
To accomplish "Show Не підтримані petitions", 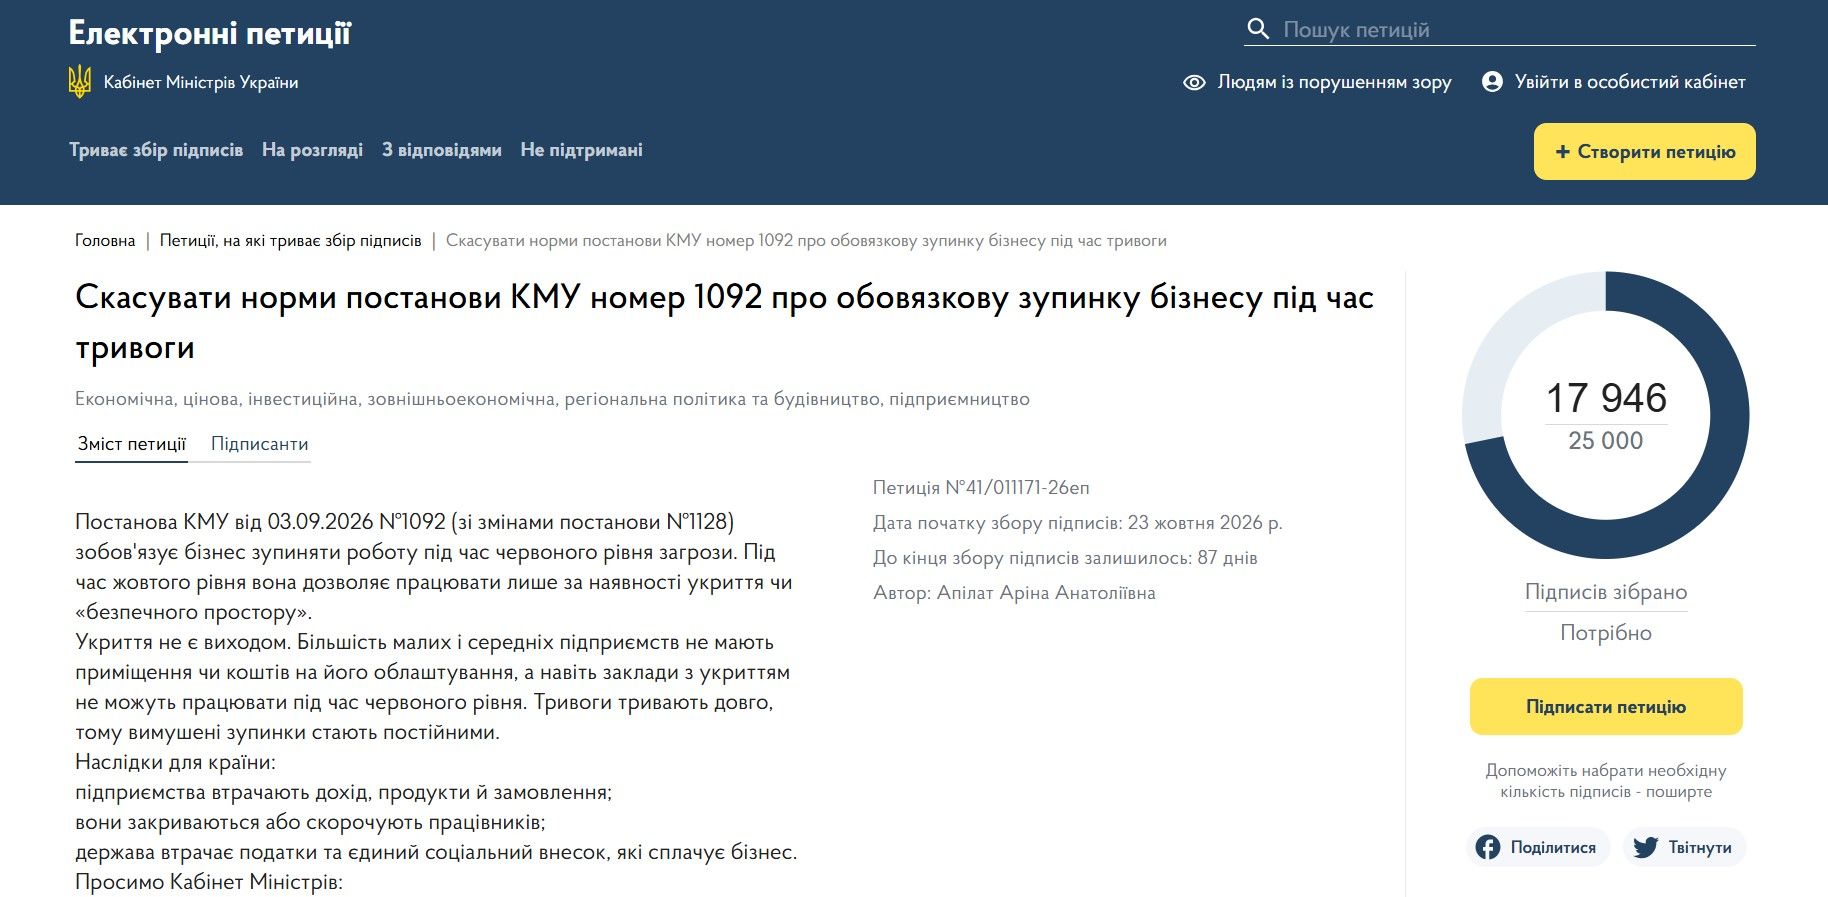I will [581, 150].
